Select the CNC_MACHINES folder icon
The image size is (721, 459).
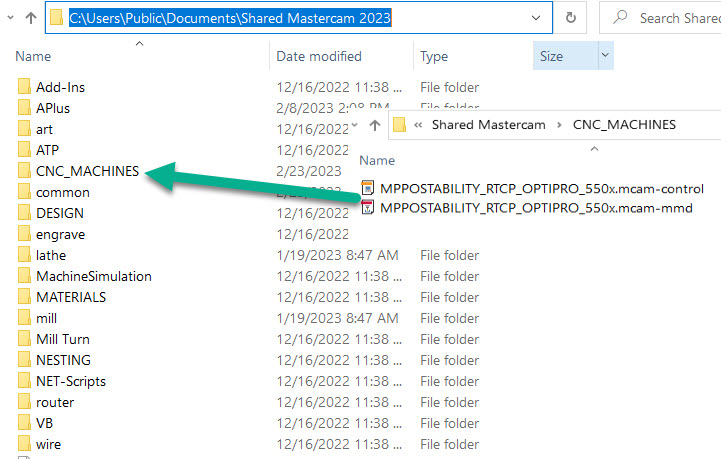coord(24,170)
